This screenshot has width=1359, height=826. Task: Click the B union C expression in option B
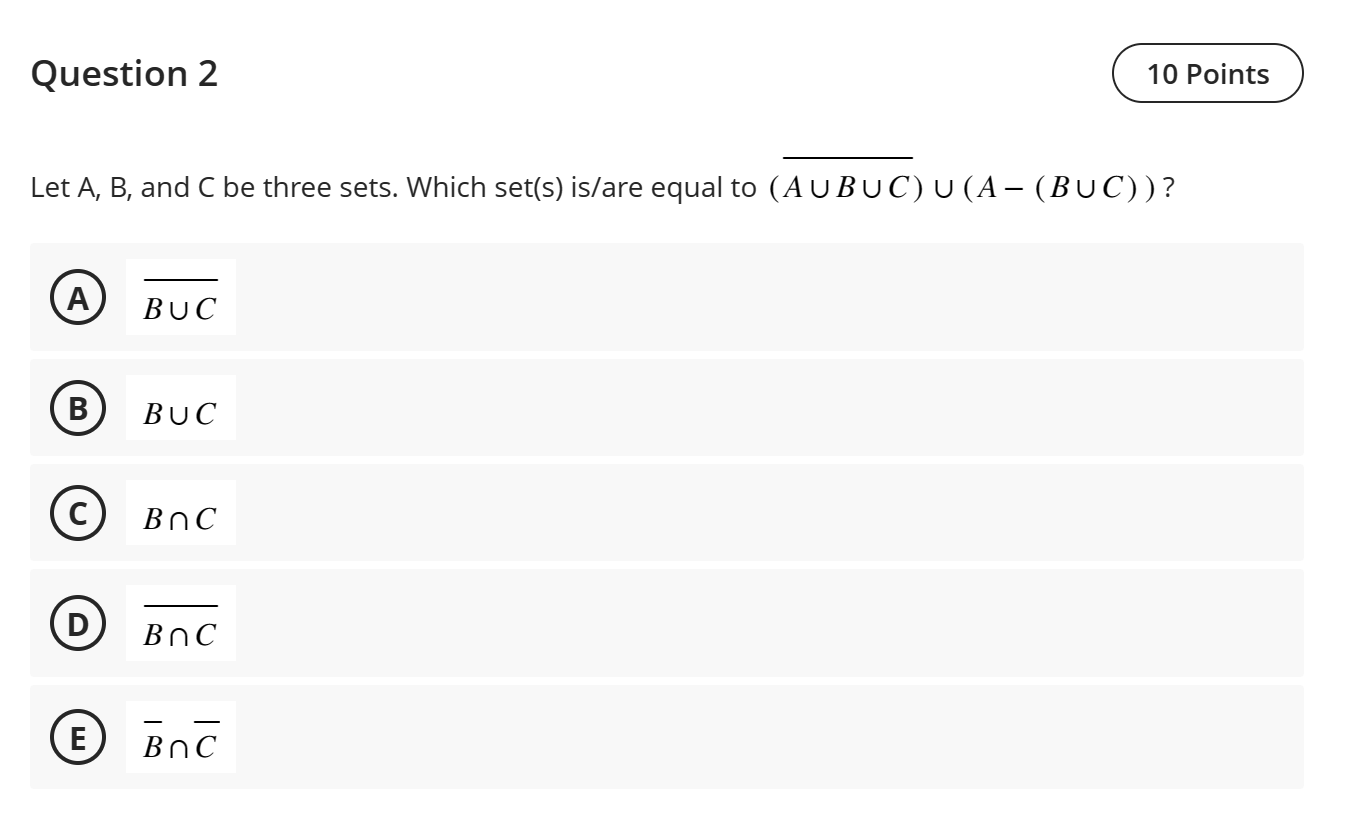(x=180, y=411)
